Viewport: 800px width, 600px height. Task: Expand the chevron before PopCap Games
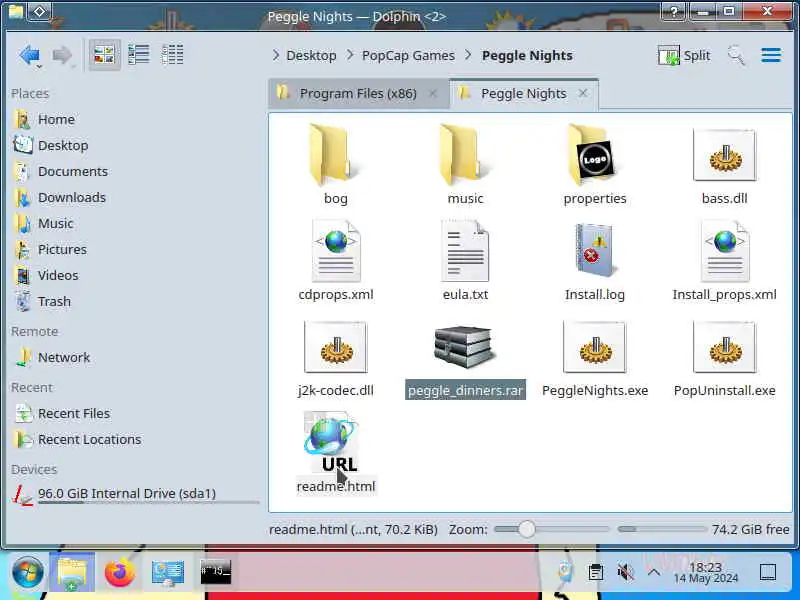tap(350, 55)
